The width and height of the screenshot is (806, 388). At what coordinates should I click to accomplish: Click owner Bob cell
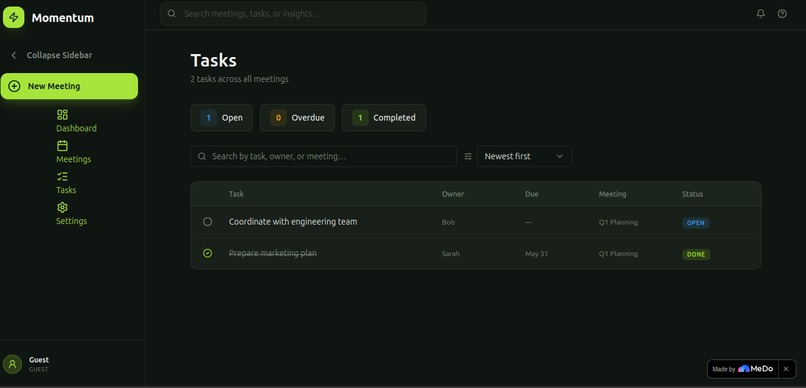(448, 223)
